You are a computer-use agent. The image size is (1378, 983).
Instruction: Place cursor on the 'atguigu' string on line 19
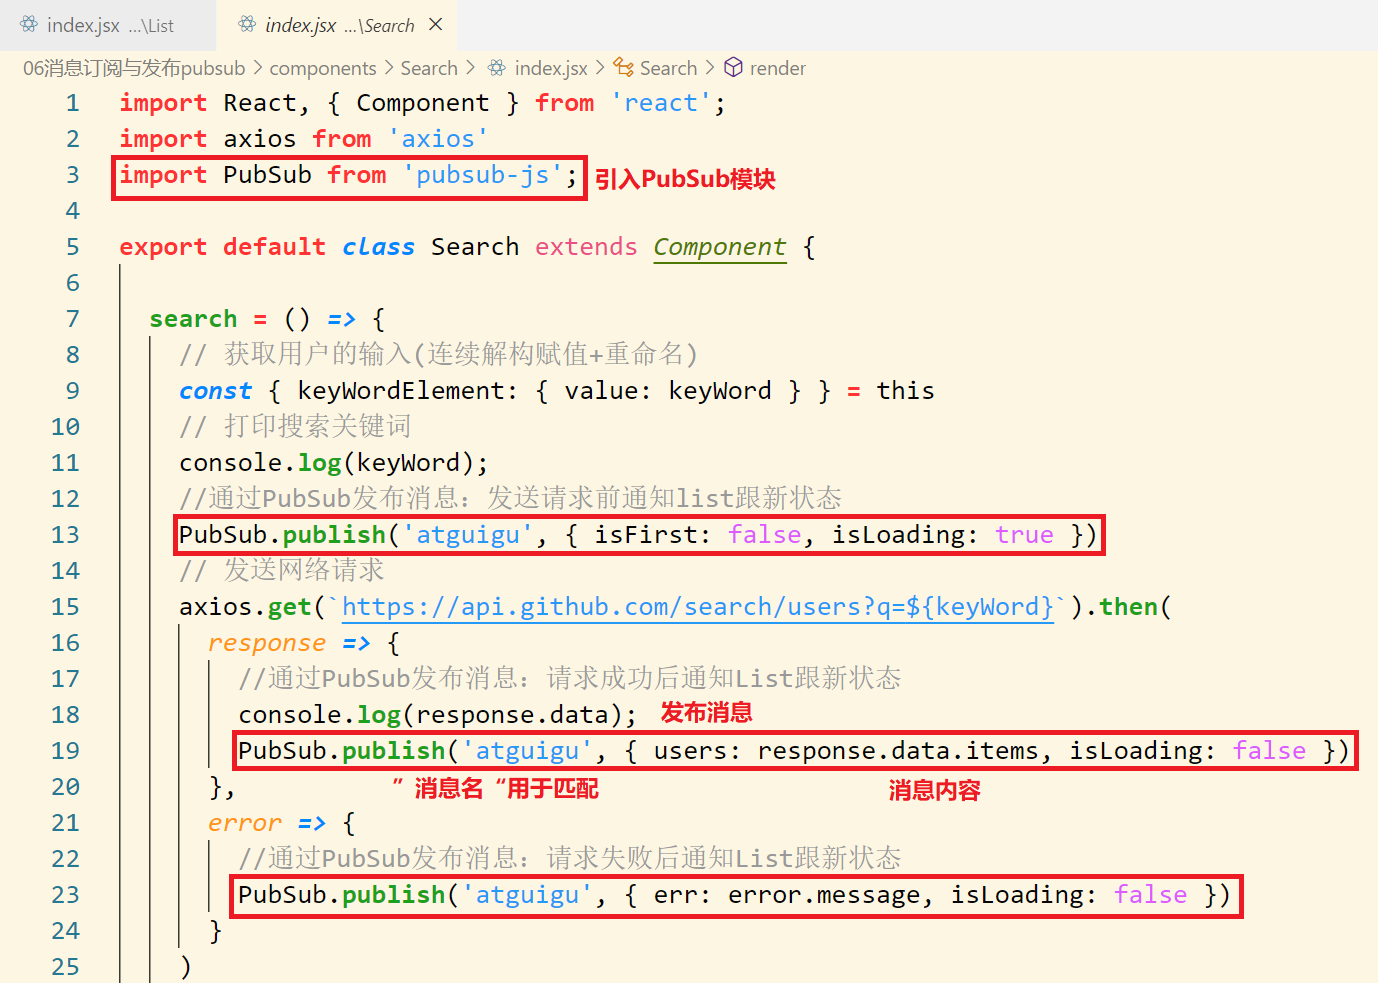(528, 750)
